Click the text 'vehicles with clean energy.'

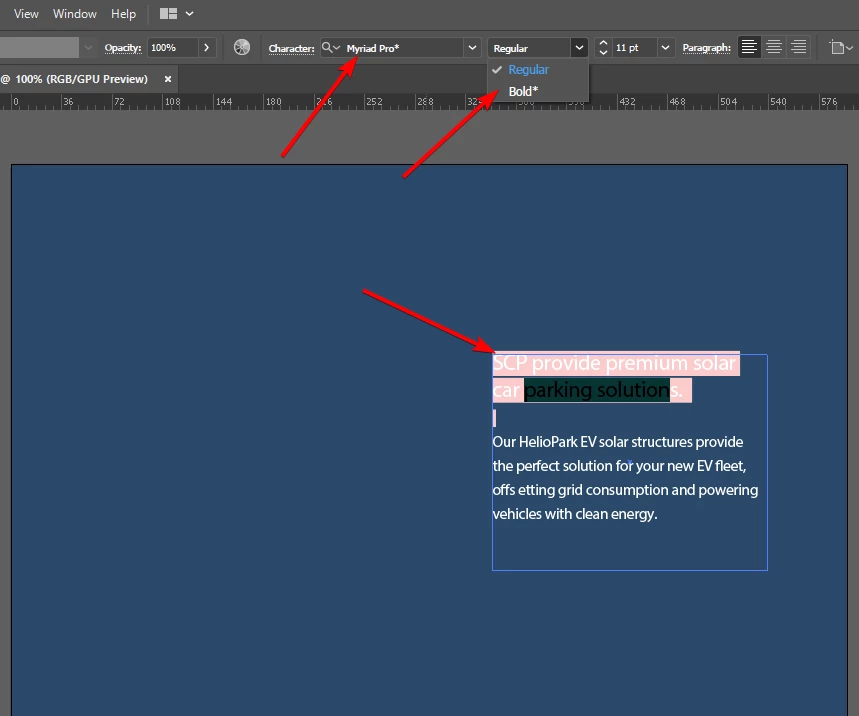pos(575,514)
